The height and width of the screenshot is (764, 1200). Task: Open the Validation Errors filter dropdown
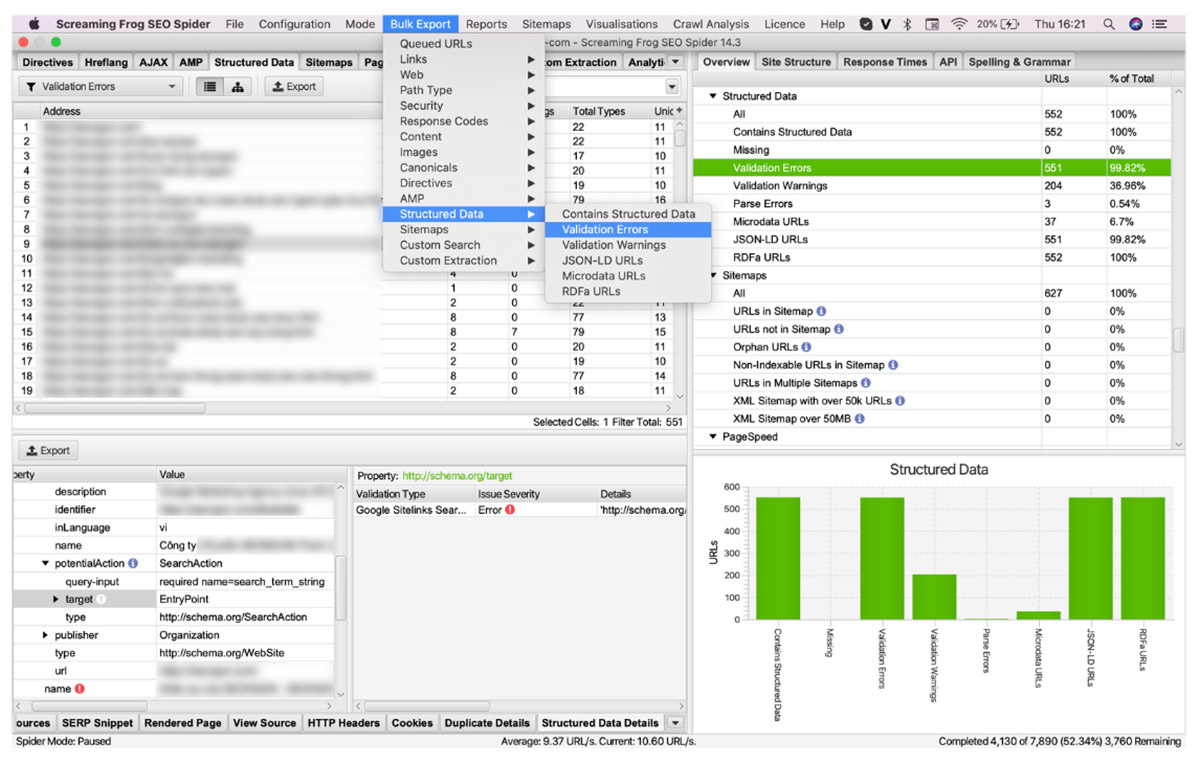(x=100, y=87)
